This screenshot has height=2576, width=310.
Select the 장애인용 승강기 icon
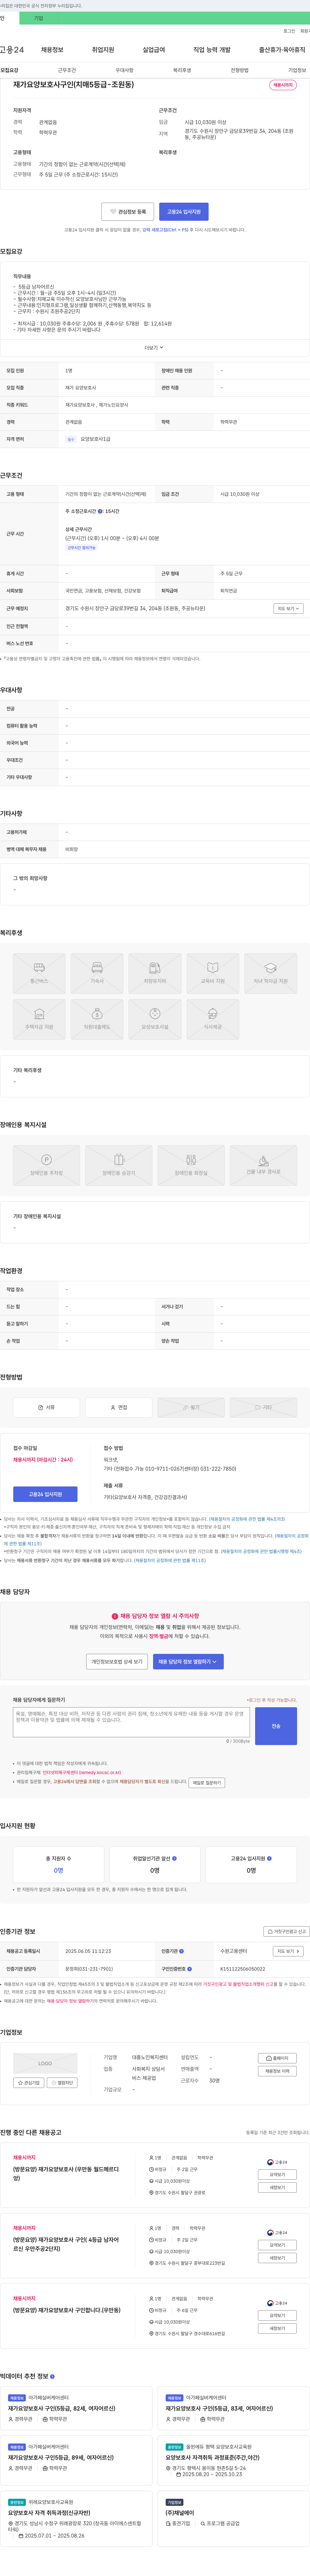click(x=119, y=1165)
